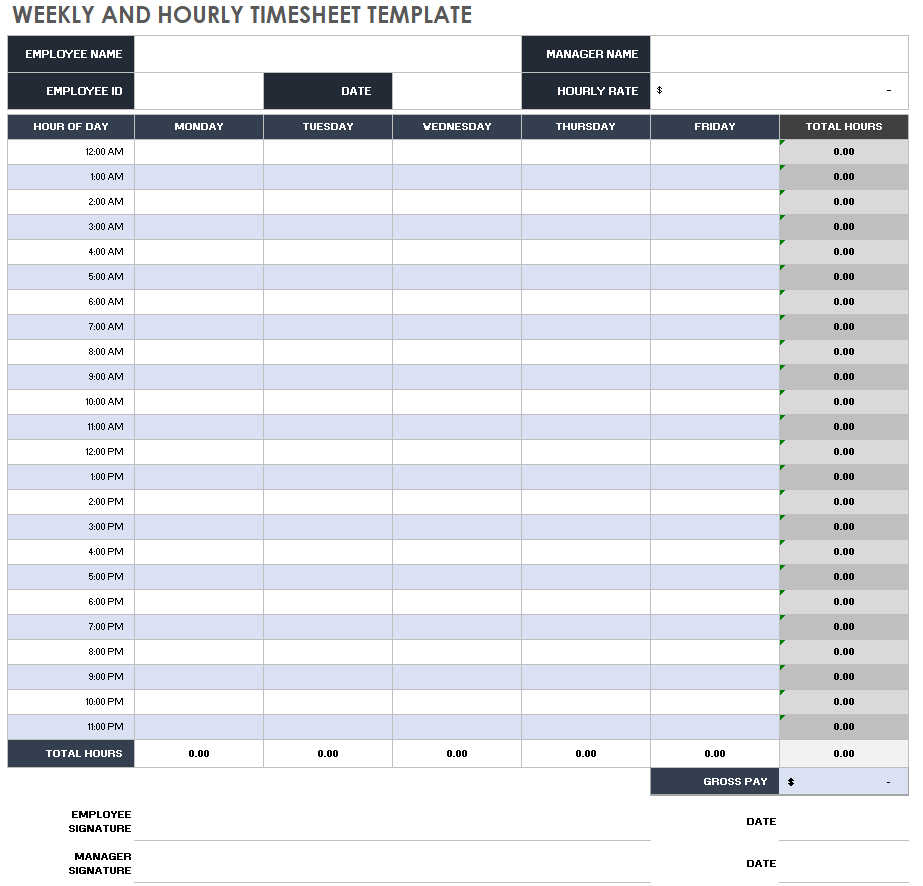The height and width of the screenshot is (886, 923).
Task: Select the Date field beside Employee ID
Action: [x=457, y=91]
